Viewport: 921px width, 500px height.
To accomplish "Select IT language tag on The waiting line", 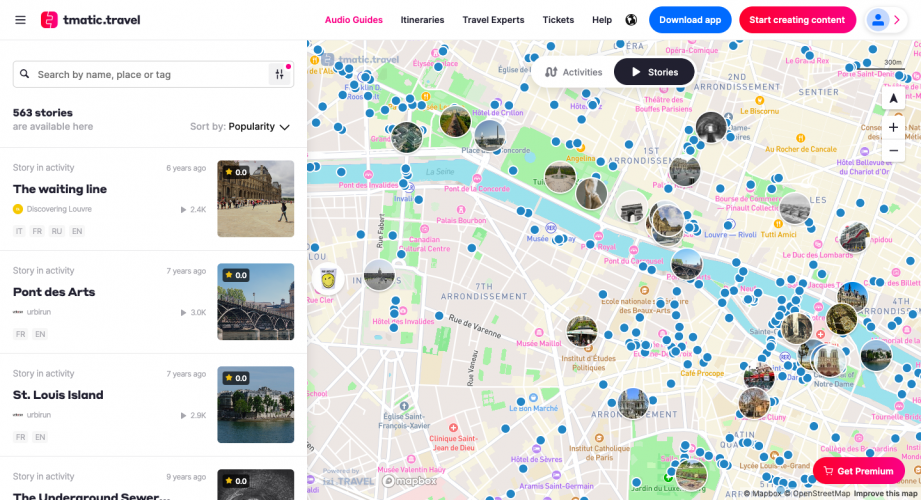I will [x=19, y=231].
